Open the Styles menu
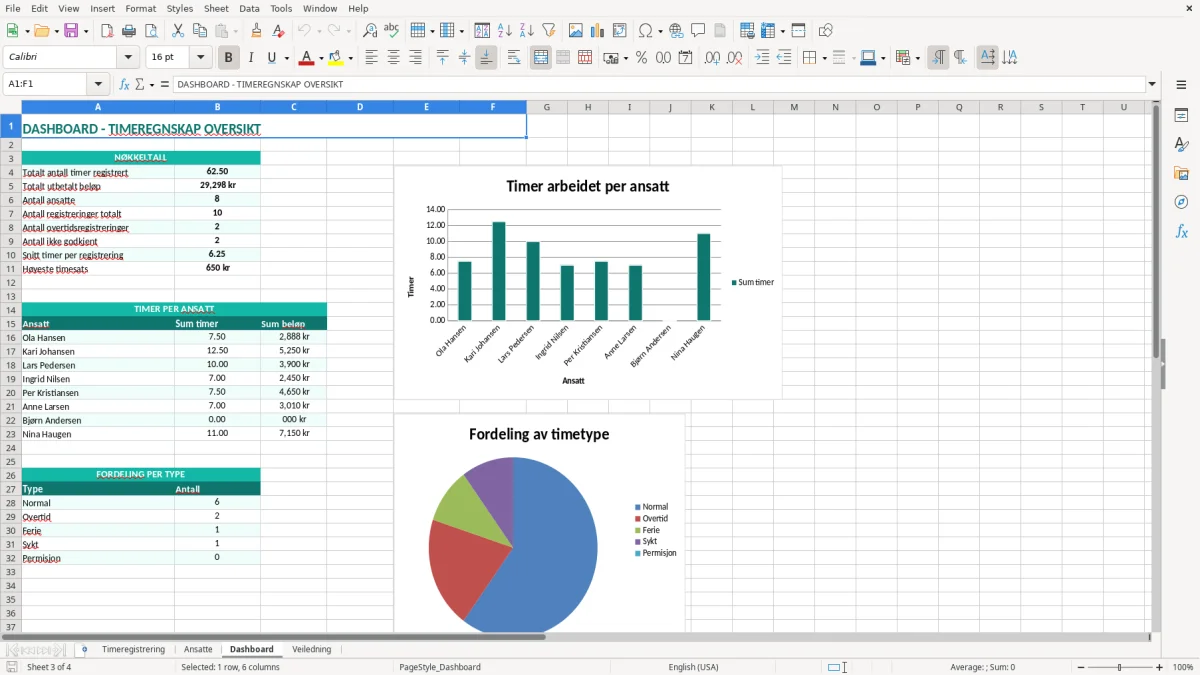The image size is (1200, 675). 180,8
